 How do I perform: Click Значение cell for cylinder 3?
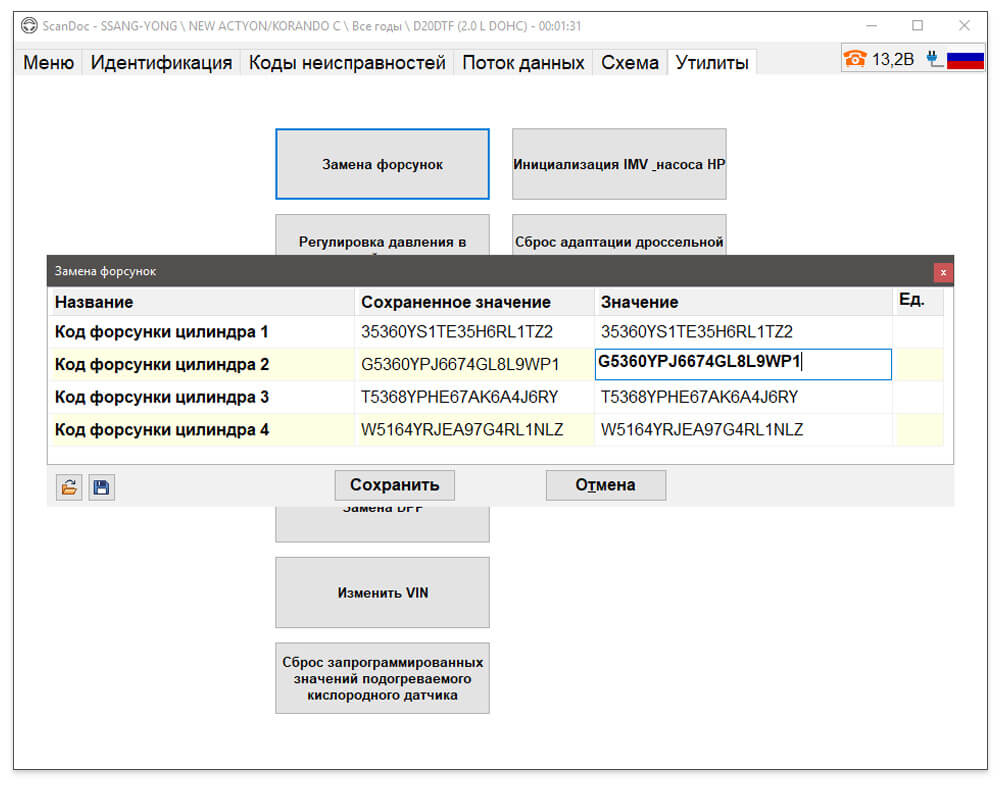click(743, 397)
